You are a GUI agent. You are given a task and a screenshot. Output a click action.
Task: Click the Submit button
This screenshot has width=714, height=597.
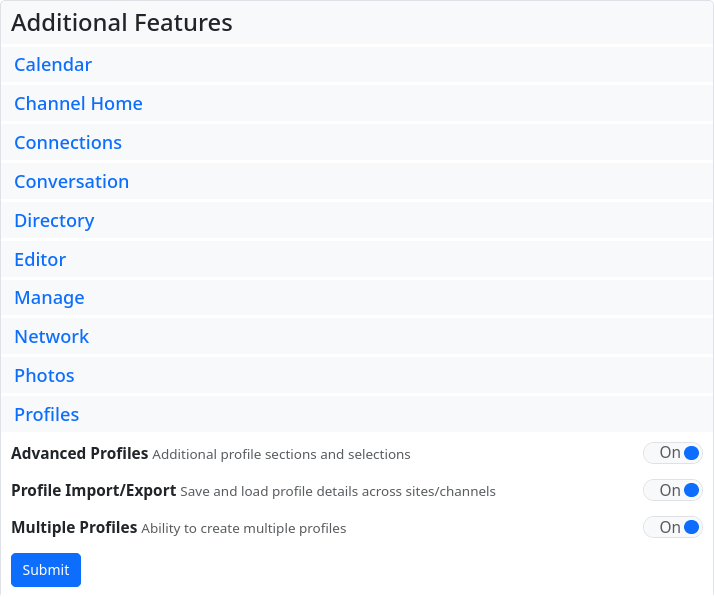[46, 570]
